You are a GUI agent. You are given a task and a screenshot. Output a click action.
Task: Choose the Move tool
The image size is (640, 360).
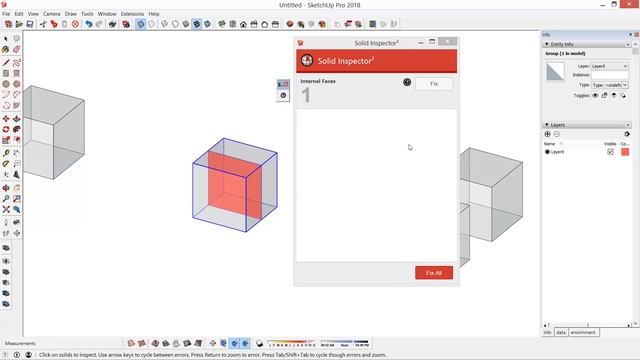click(6, 118)
